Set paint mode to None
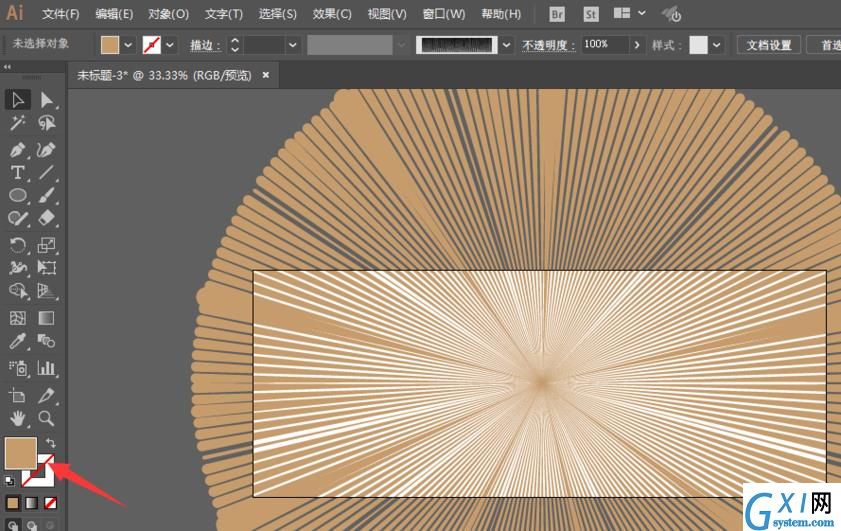 50,503
